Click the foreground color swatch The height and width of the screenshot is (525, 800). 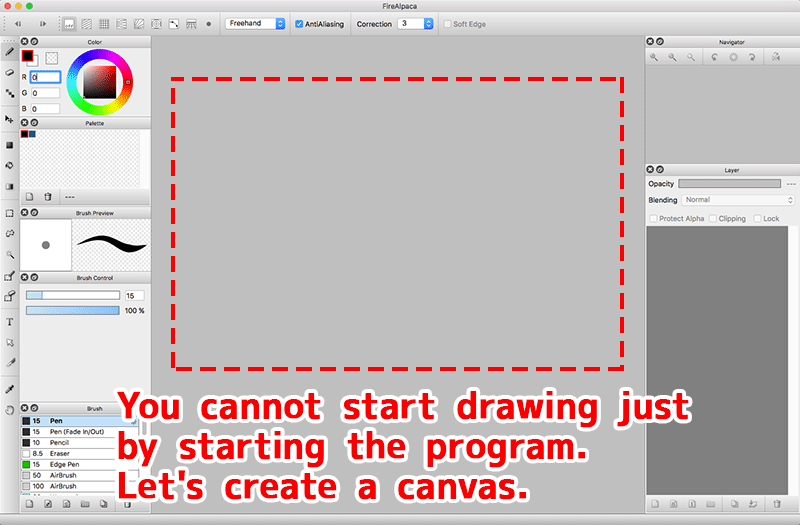[27, 56]
